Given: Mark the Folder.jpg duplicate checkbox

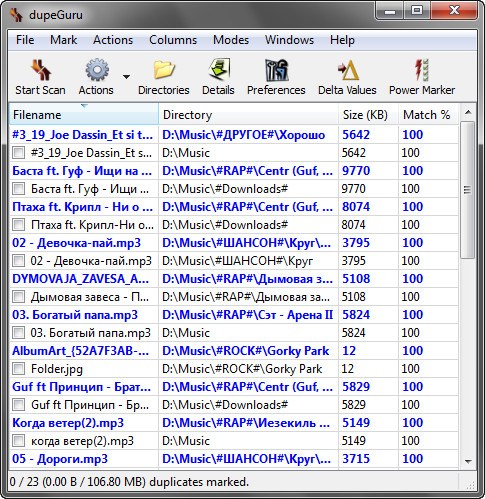Looking at the screenshot, I should 18,369.
